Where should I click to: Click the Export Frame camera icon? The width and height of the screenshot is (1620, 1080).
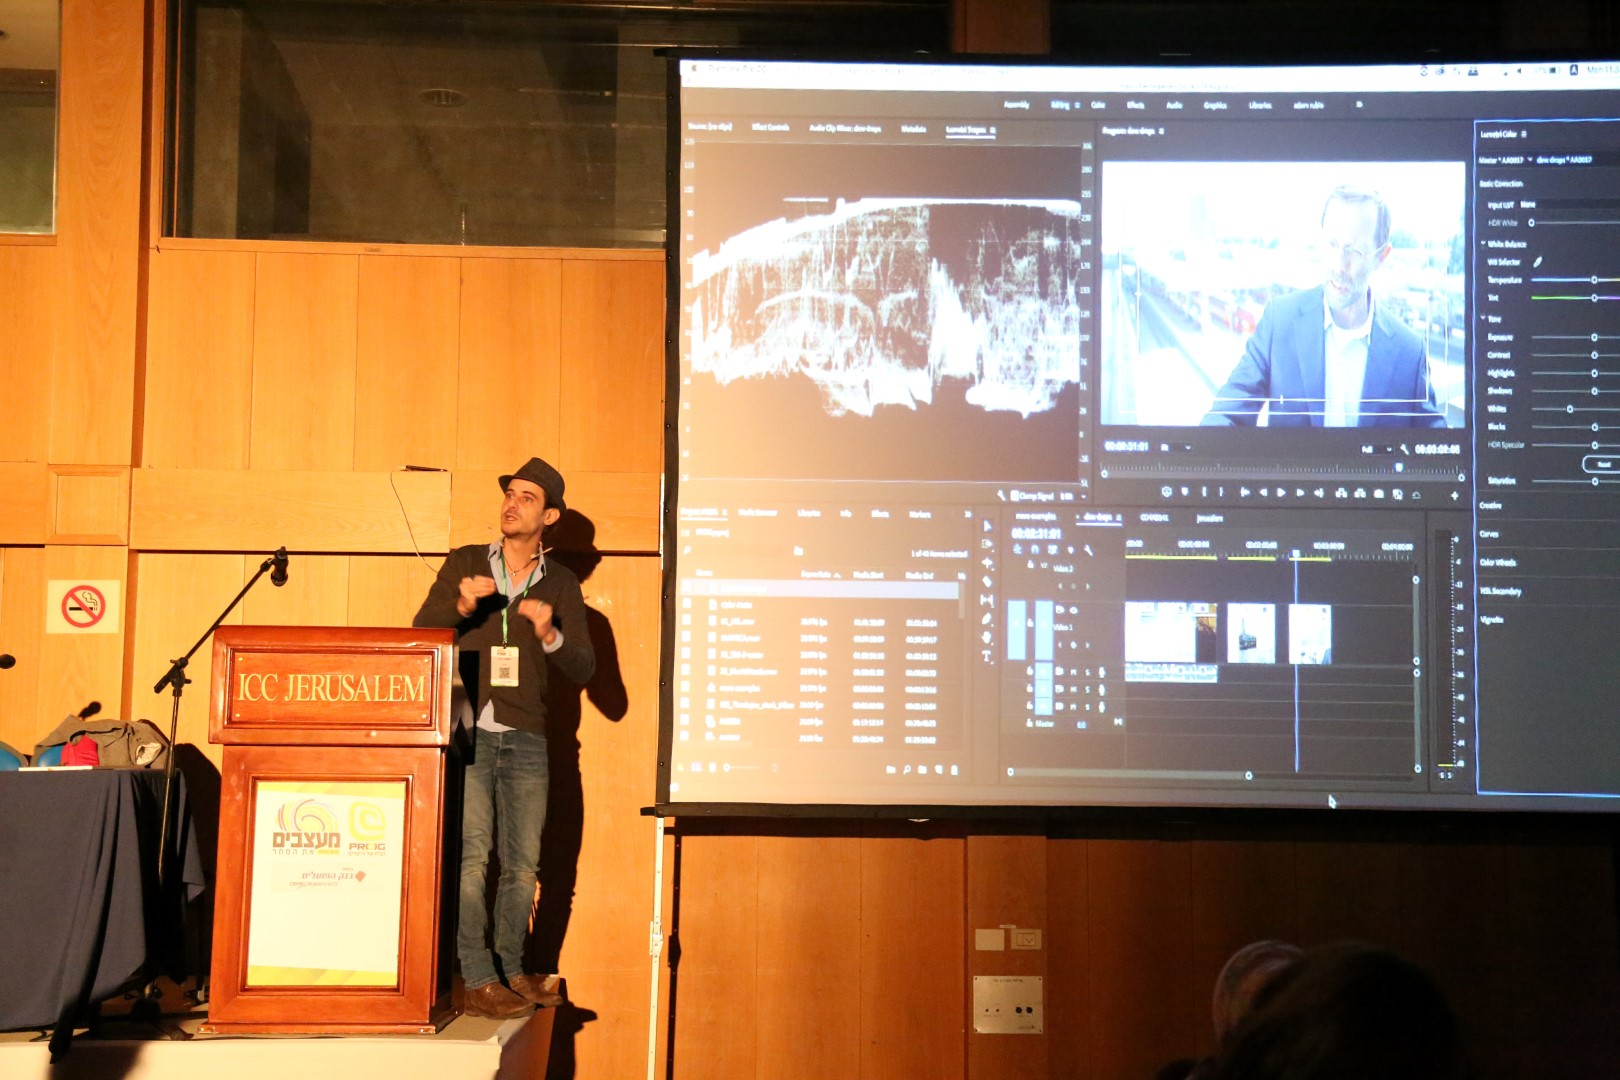(1379, 493)
